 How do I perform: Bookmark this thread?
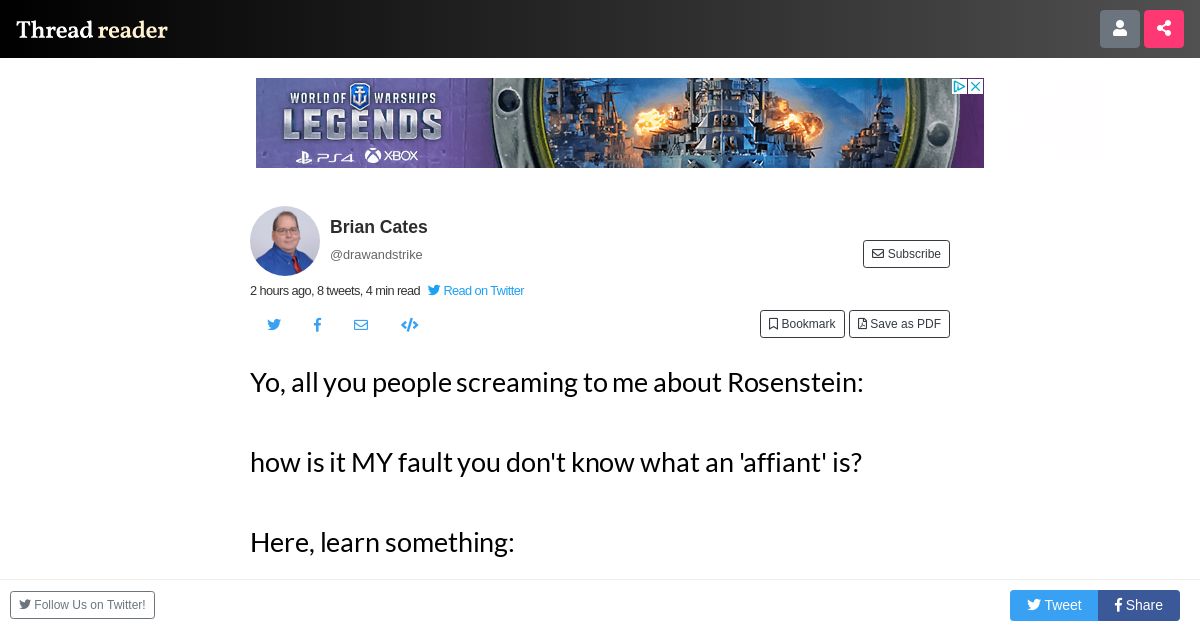802,324
